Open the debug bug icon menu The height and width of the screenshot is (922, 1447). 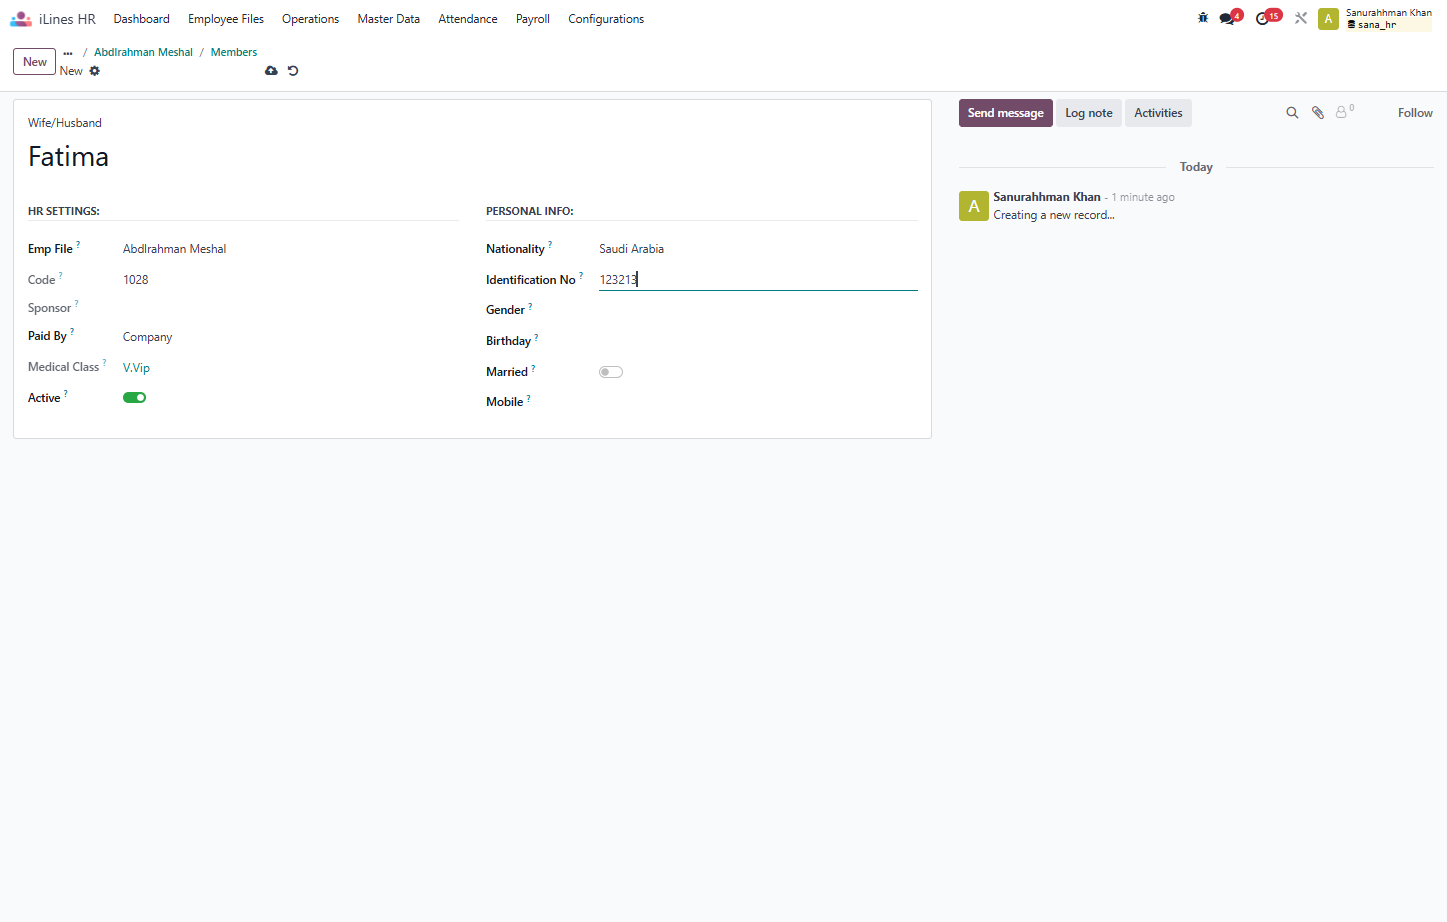click(1203, 18)
